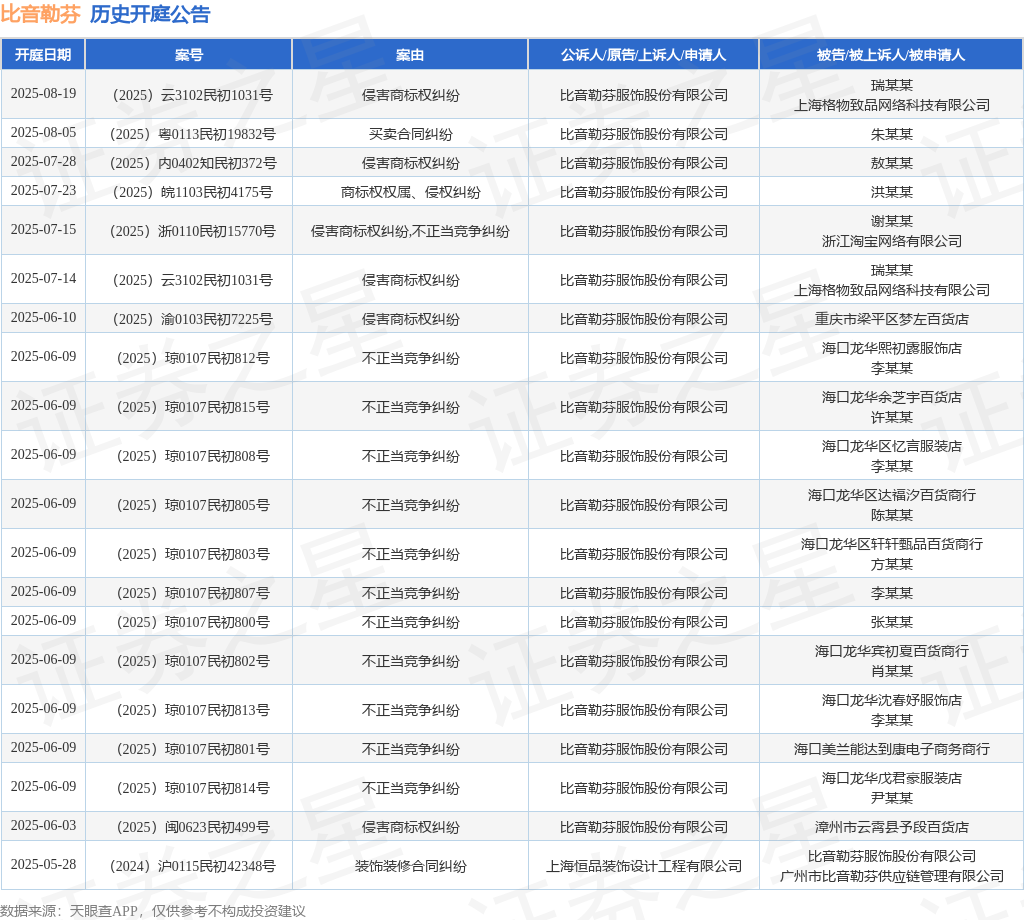
Task: Click defendant 敖某某
Action: click(x=891, y=163)
